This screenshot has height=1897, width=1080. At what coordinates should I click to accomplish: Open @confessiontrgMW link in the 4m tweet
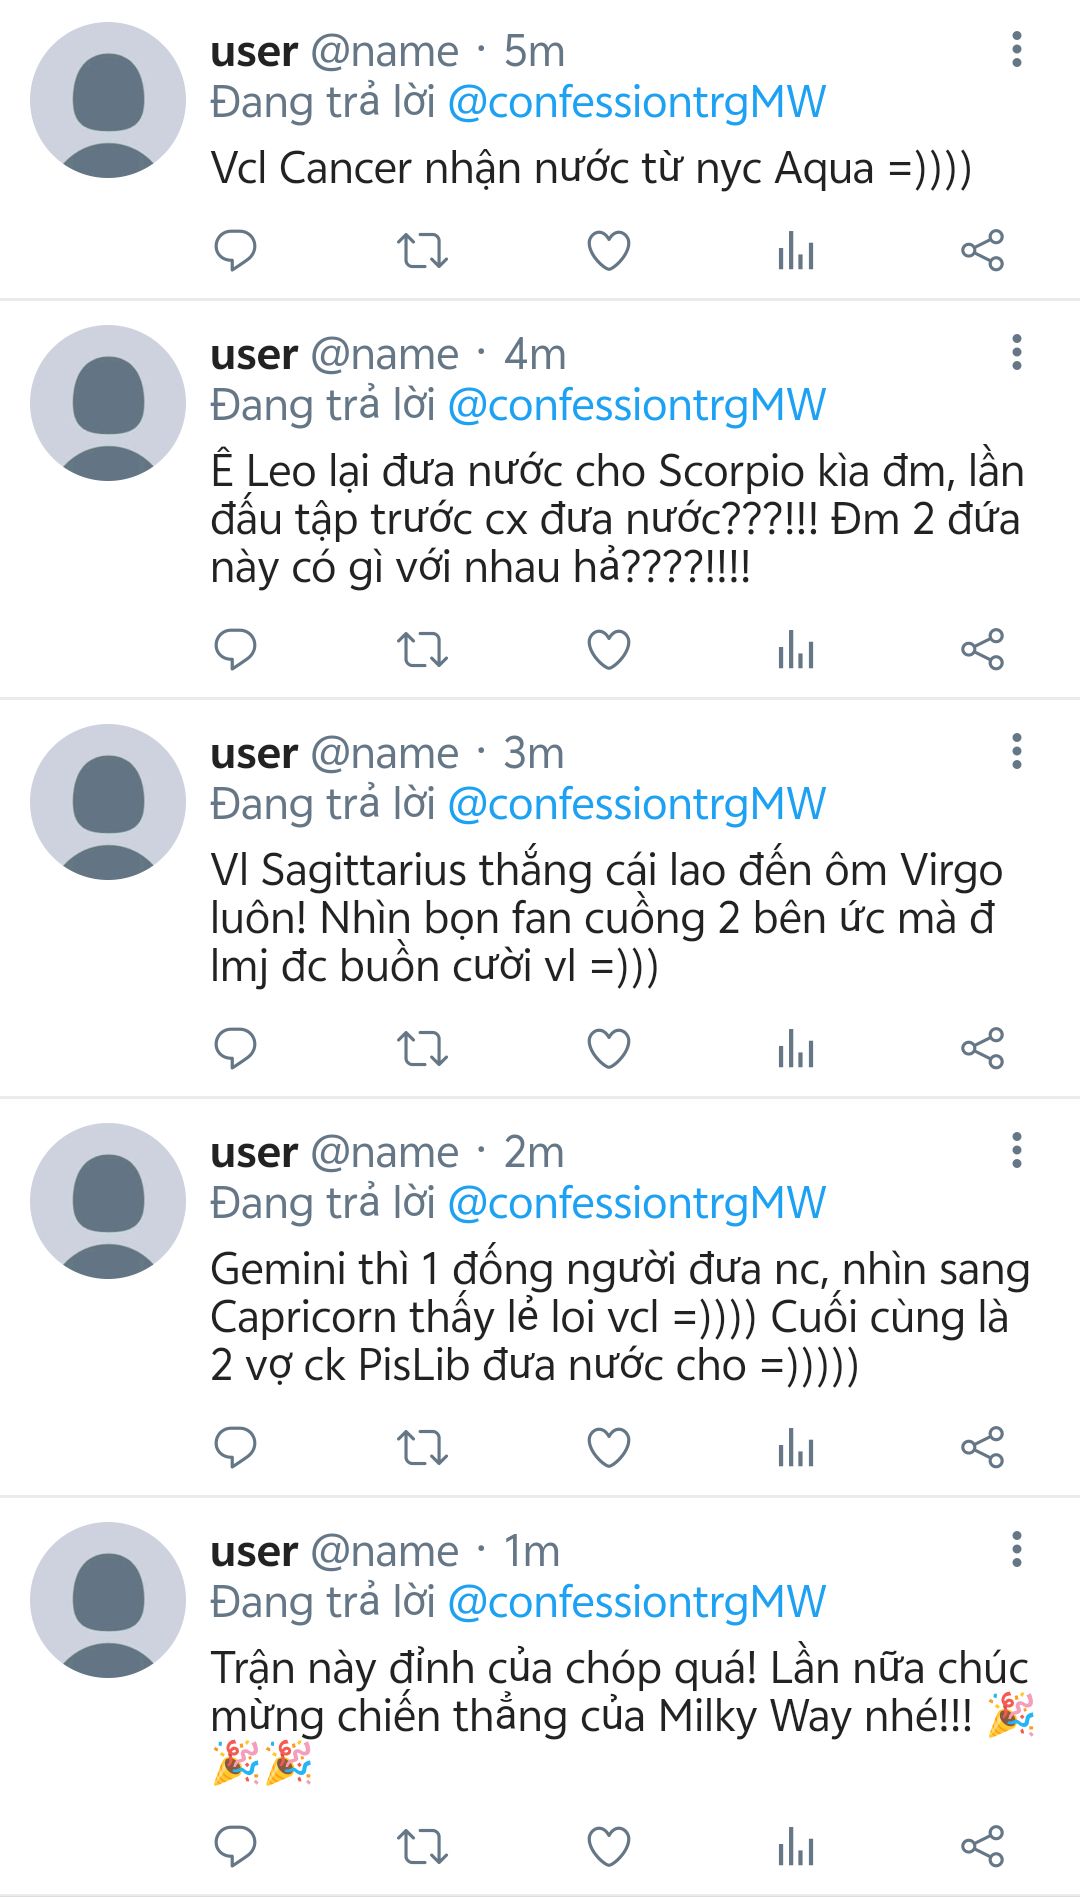point(636,405)
